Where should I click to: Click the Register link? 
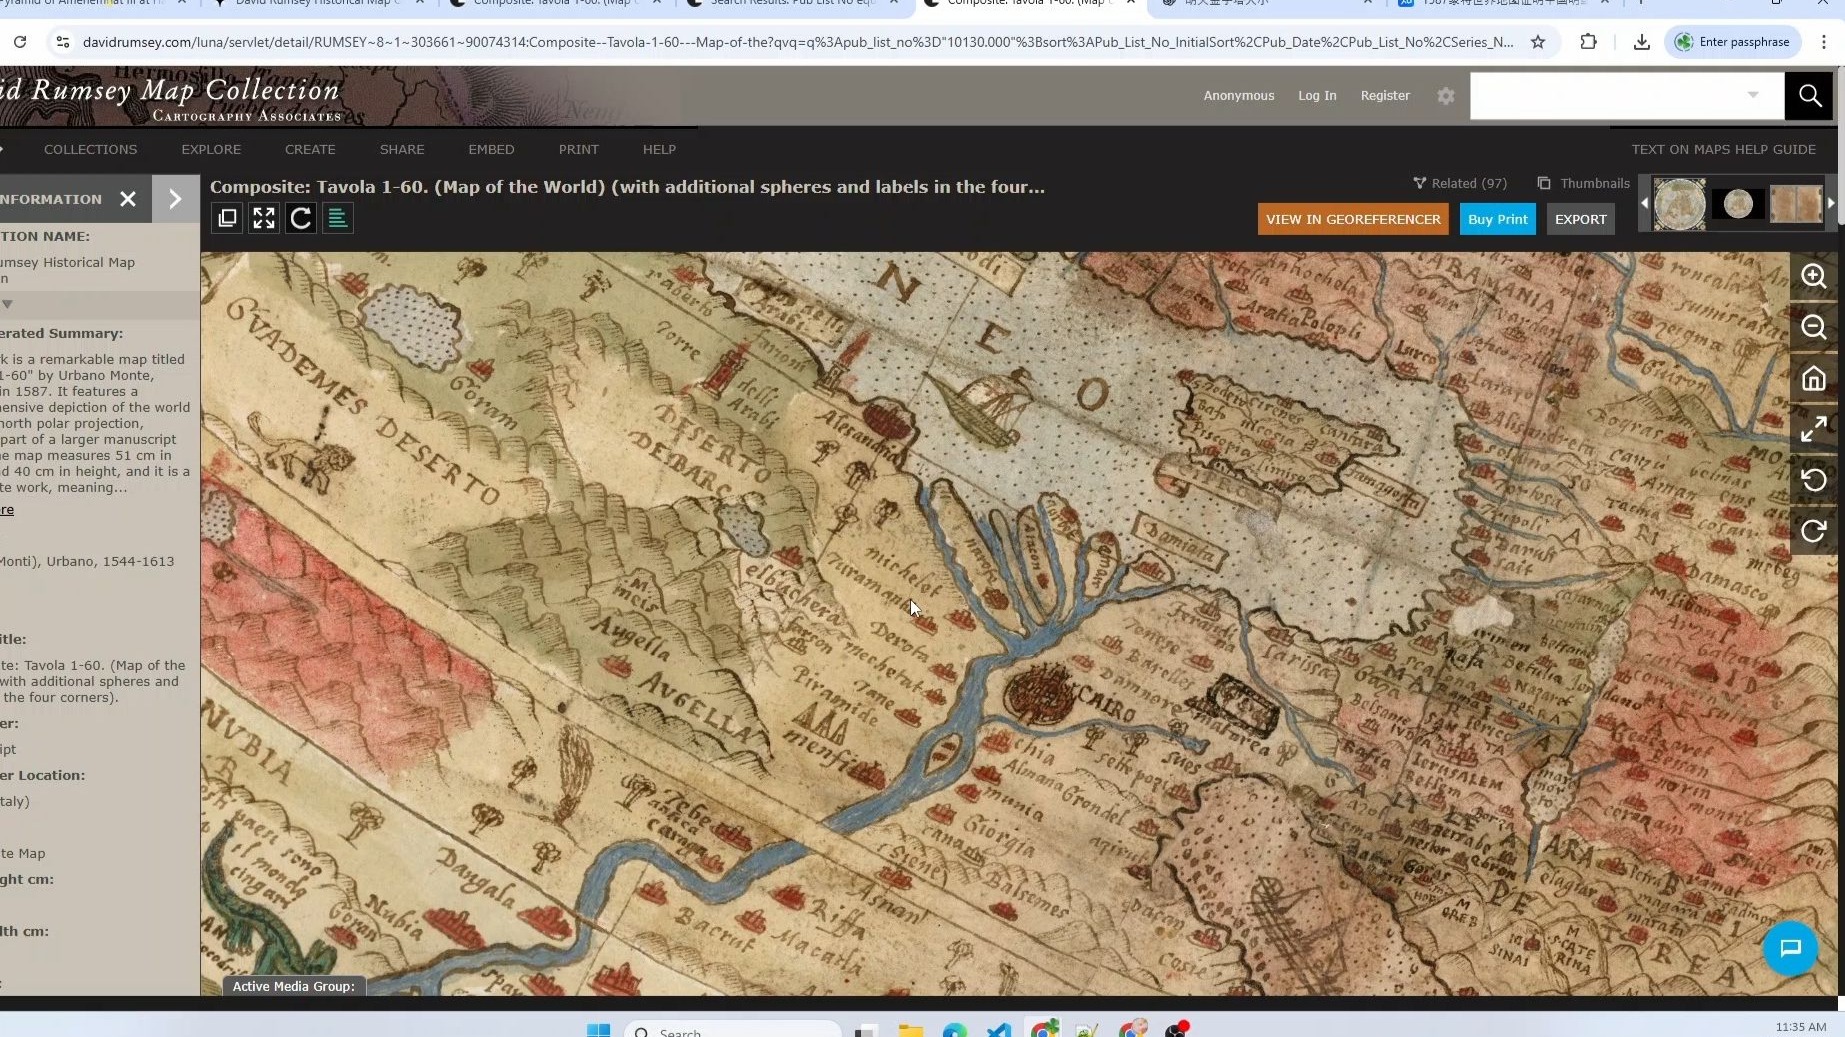pos(1385,96)
